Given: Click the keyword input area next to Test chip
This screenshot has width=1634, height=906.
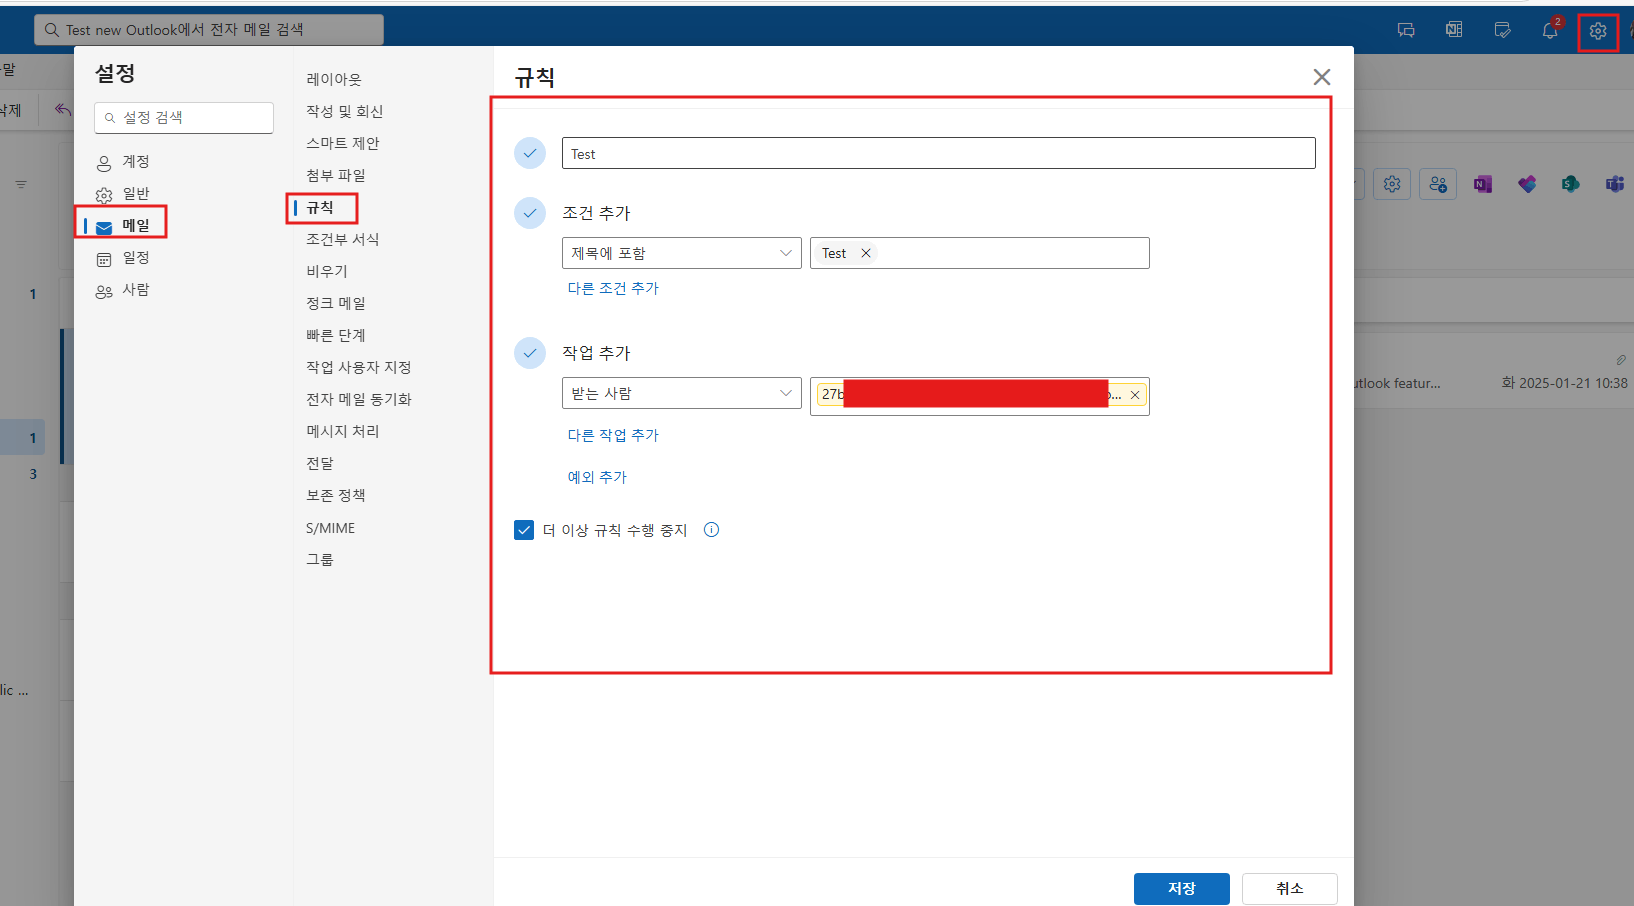Looking at the screenshot, I should coord(1012,253).
